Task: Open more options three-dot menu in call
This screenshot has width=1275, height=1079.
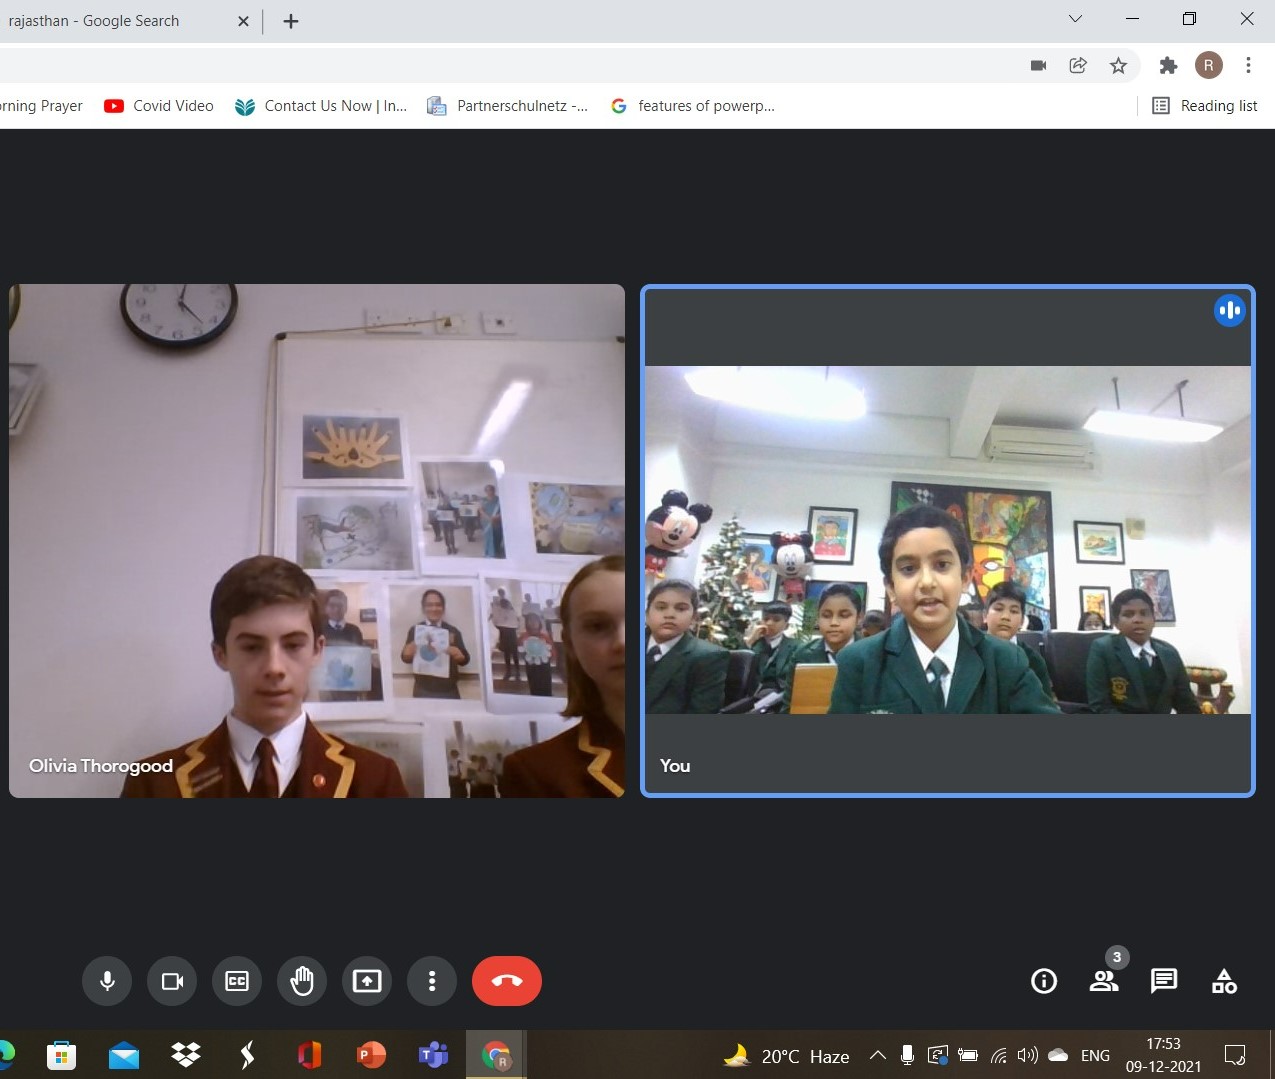Action: (432, 981)
